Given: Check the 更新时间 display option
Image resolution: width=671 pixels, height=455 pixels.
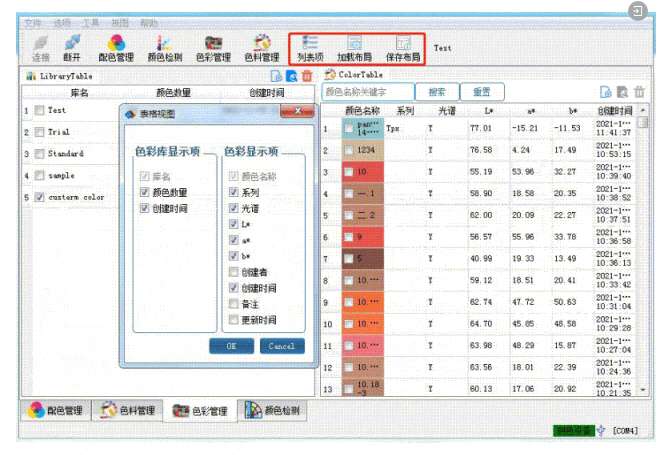Looking at the screenshot, I should [233, 320].
